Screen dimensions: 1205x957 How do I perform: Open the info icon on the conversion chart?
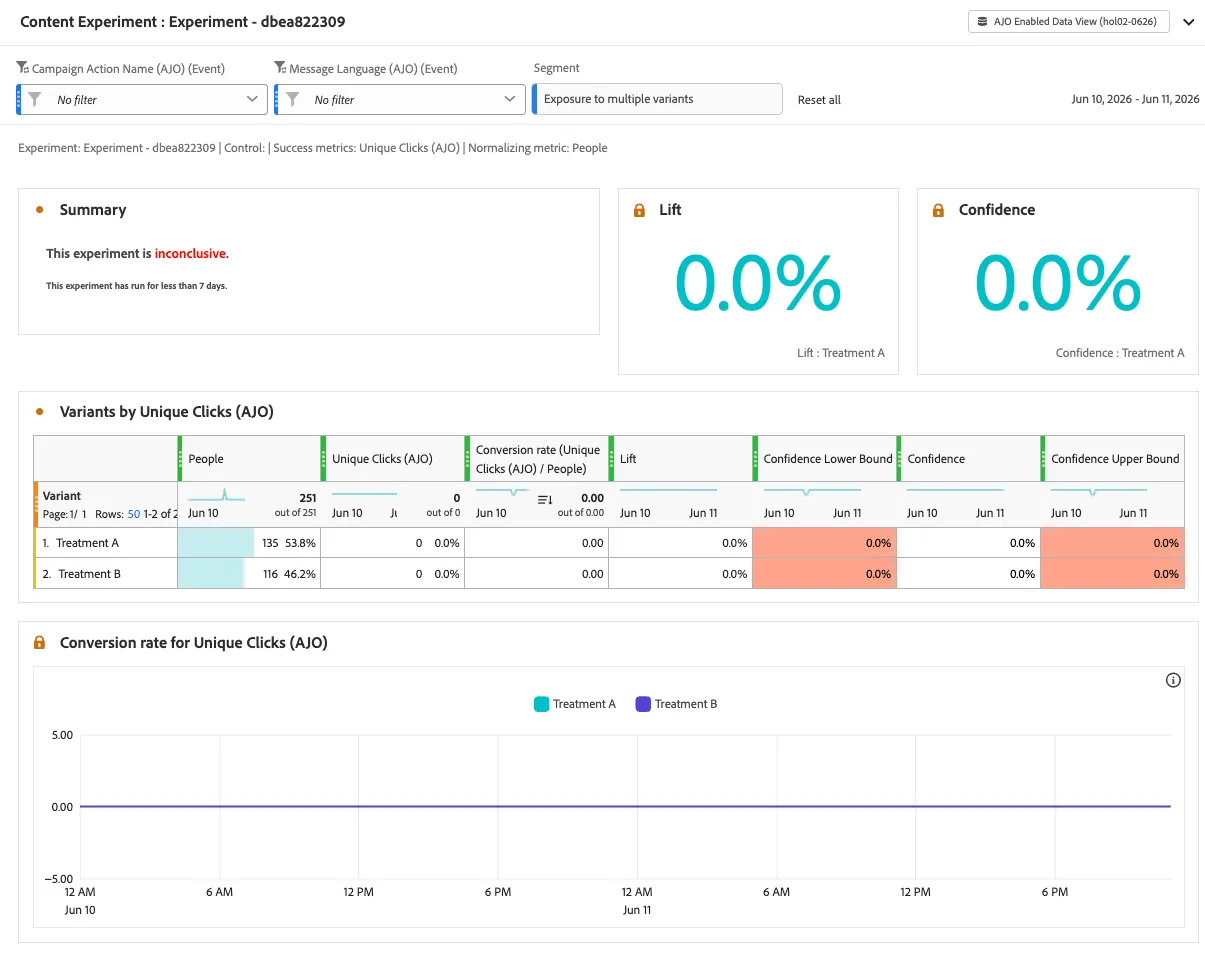1174,680
